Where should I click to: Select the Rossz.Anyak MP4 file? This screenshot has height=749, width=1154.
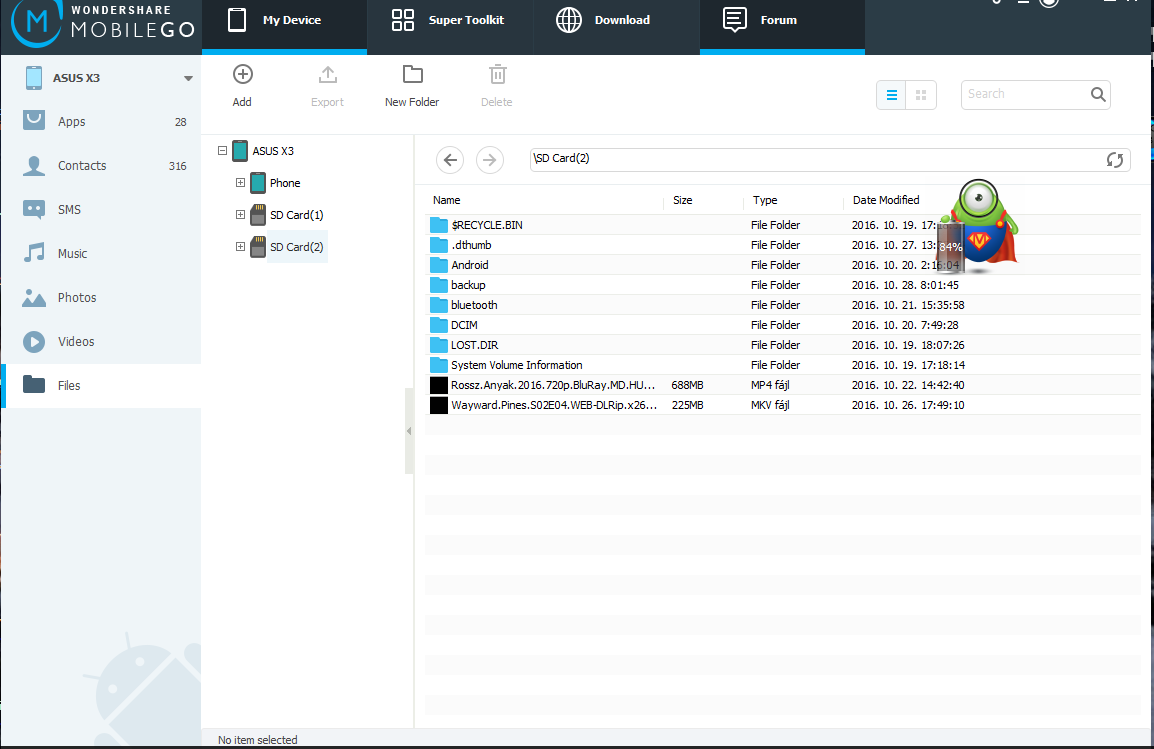pyautogui.click(x=783, y=385)
